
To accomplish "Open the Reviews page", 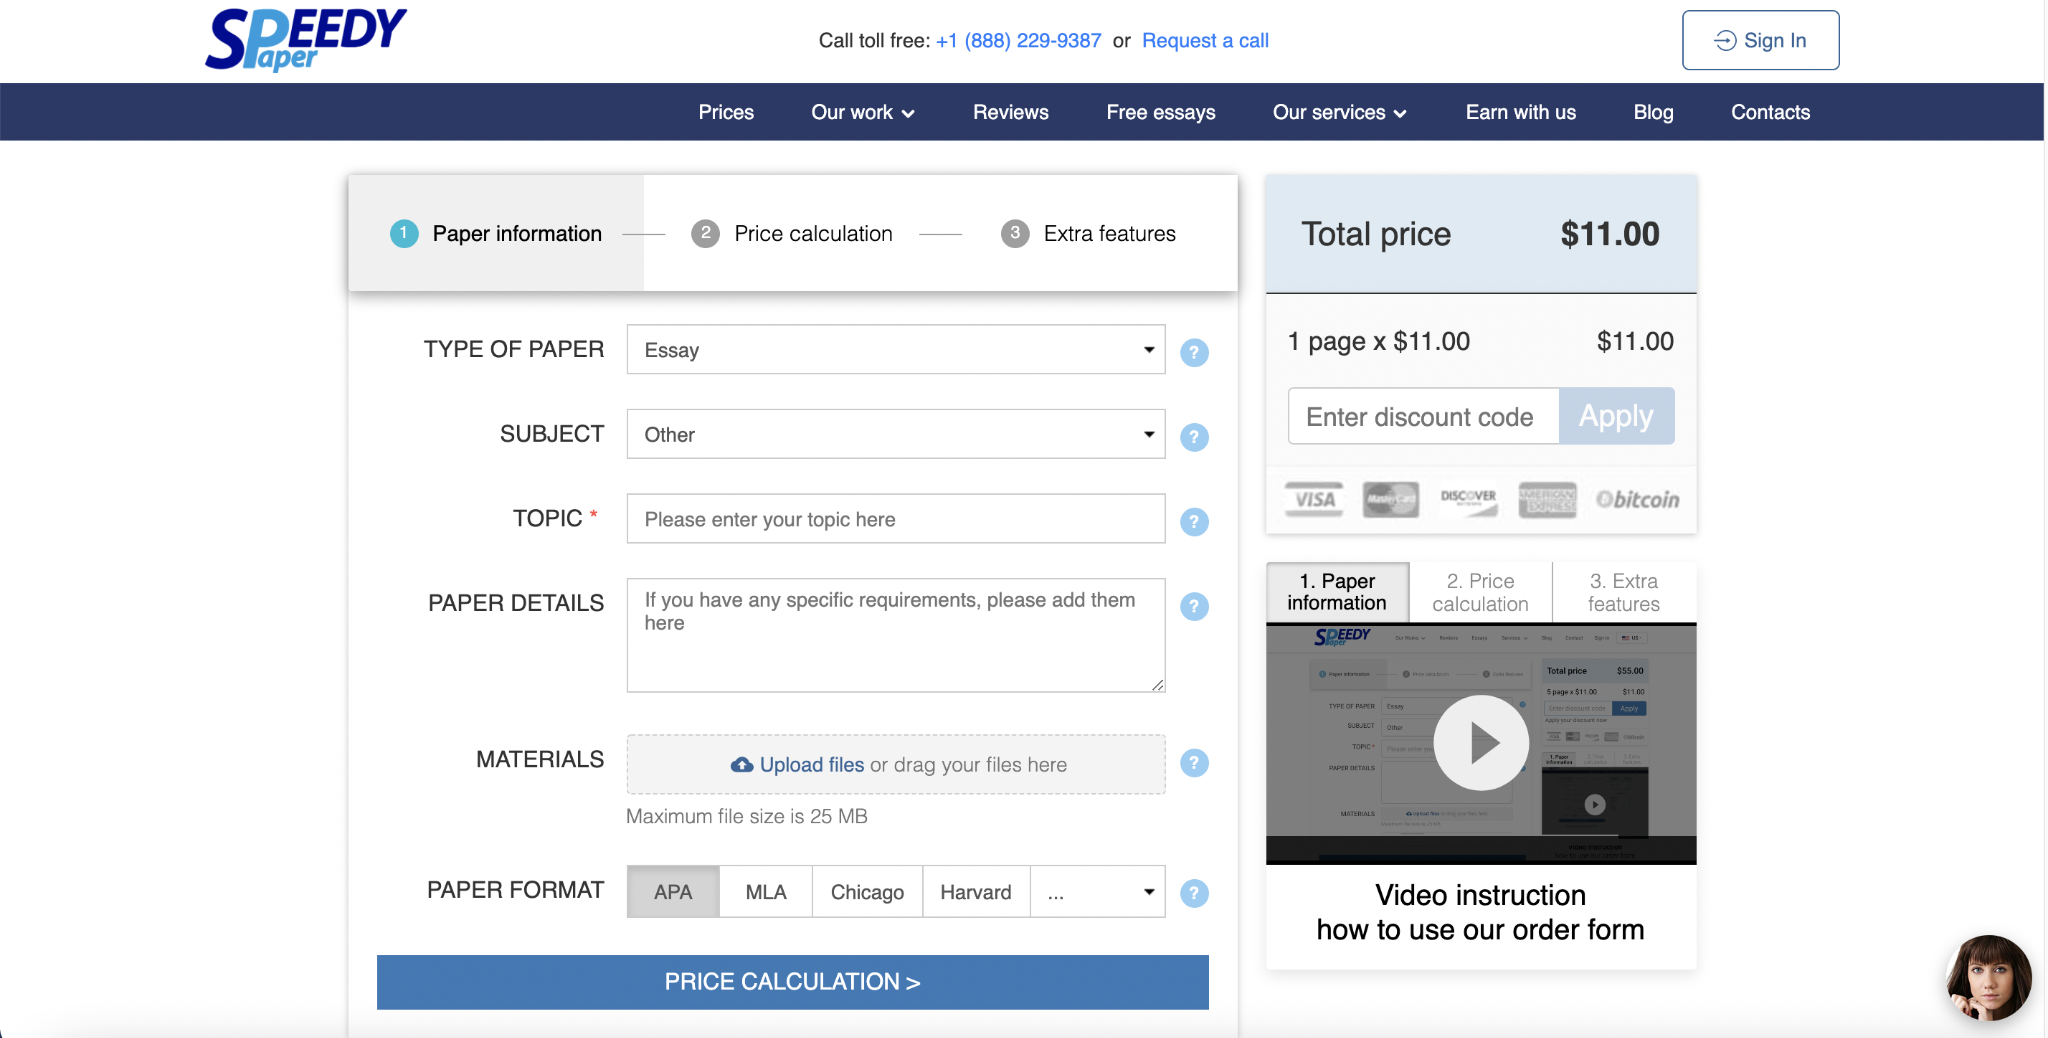I will (1011, 112).
